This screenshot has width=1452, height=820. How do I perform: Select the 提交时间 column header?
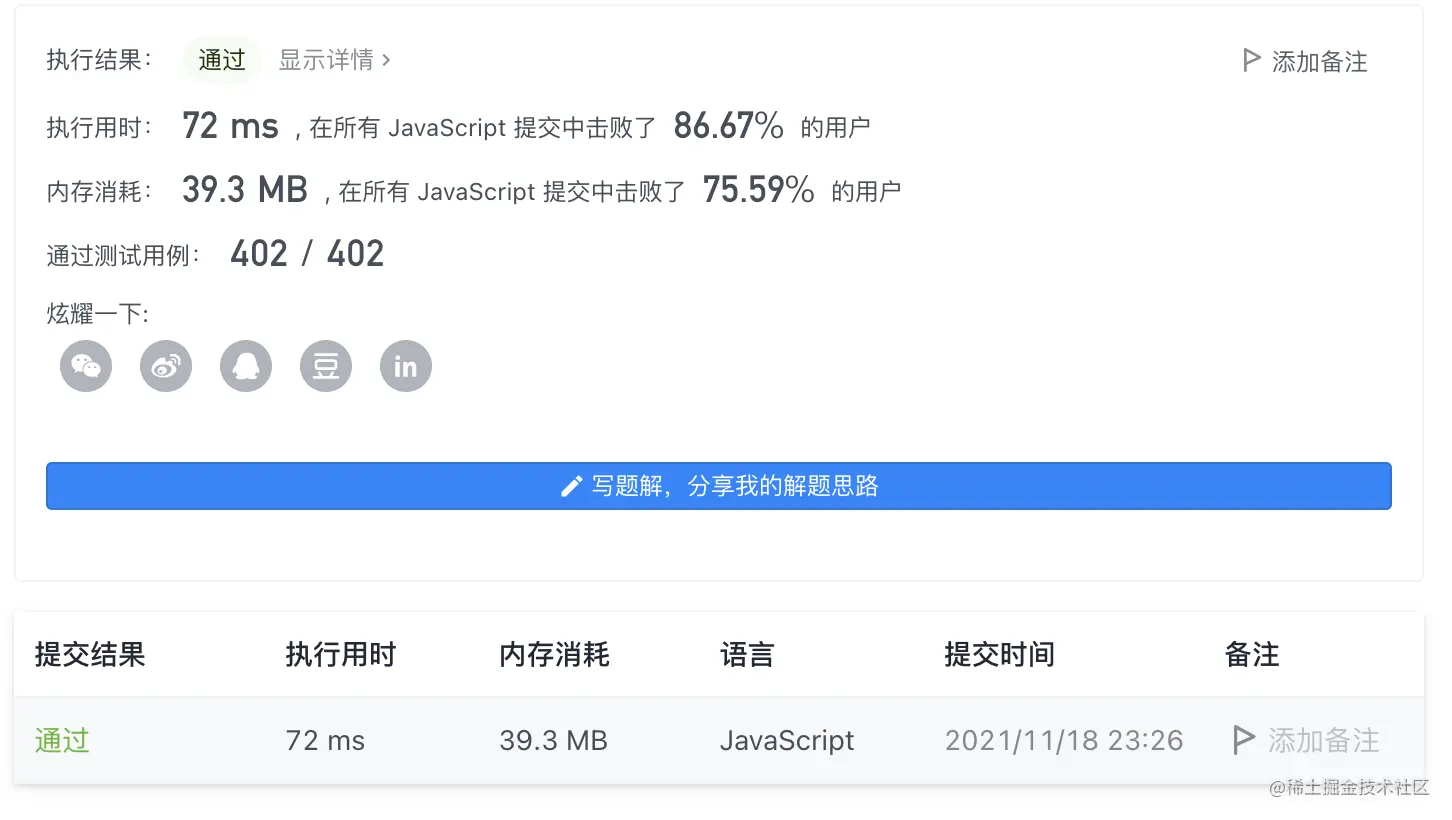click(x=1000, y=655)
